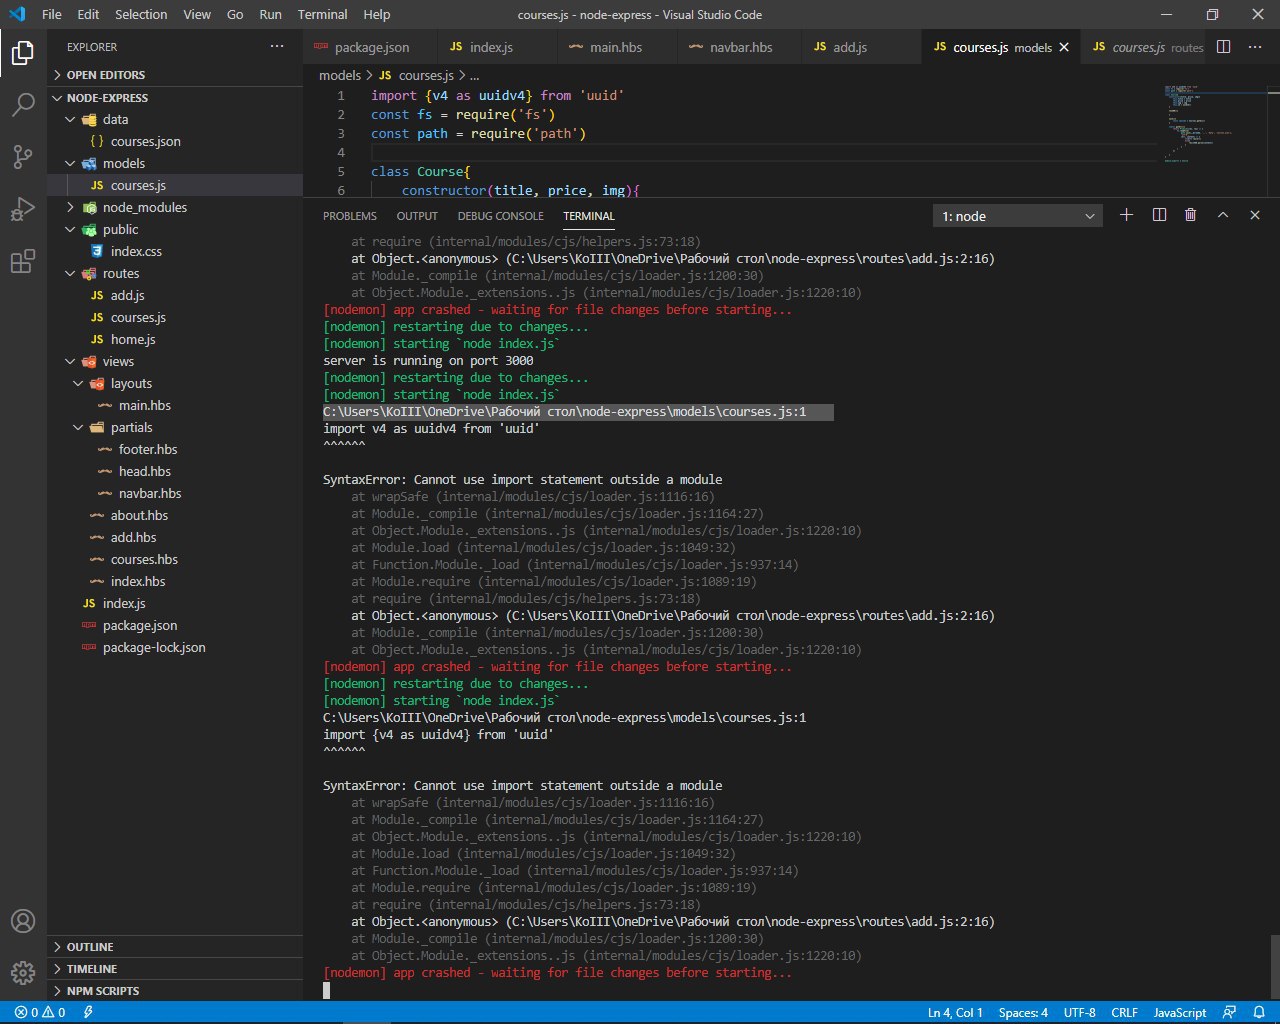The width and height of the screenshot is (1280, 1024).
Task: Kill the terminal with trash icon
Action: point(1190,215)
